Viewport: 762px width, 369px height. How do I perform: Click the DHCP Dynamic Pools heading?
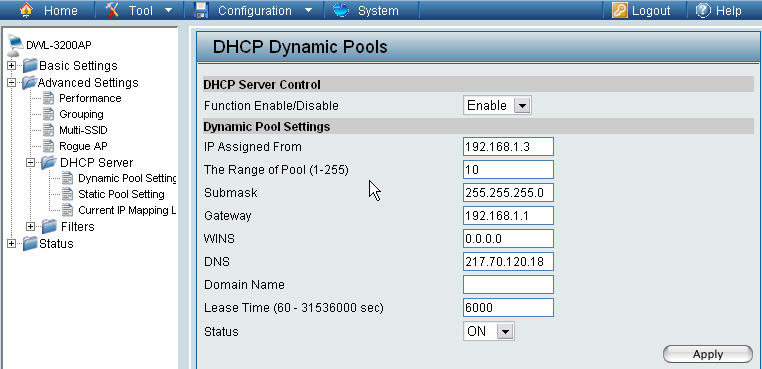tap(300, 47)
